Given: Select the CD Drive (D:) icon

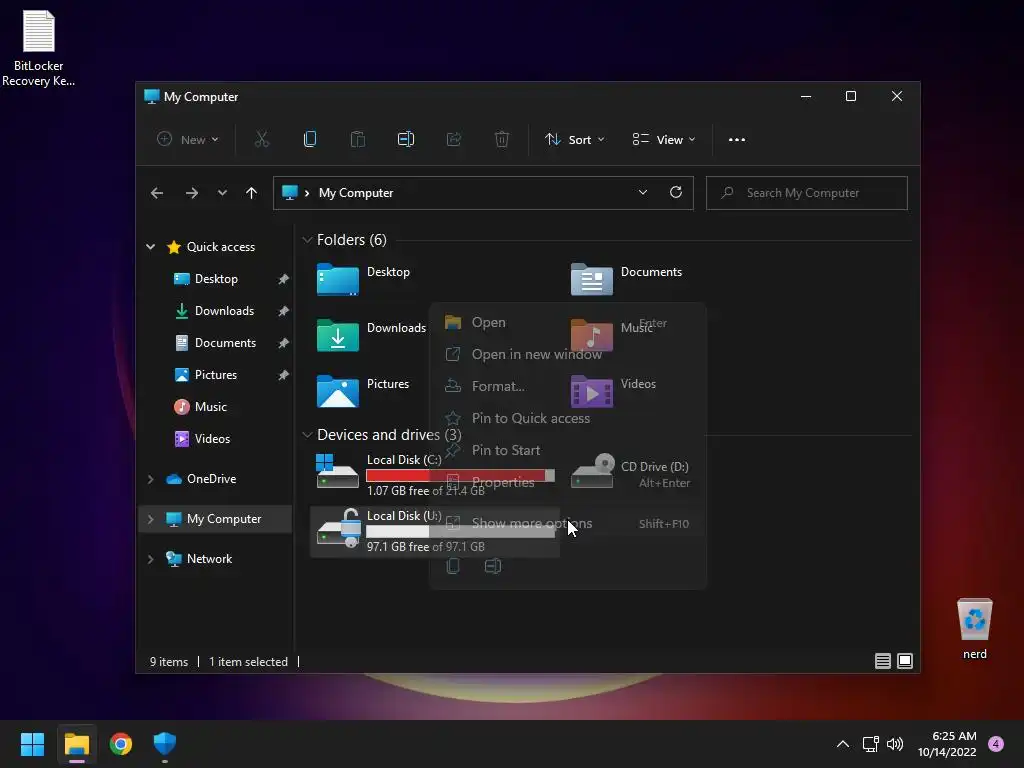Looking at the screenshot, I should click(x=592, y=472).
